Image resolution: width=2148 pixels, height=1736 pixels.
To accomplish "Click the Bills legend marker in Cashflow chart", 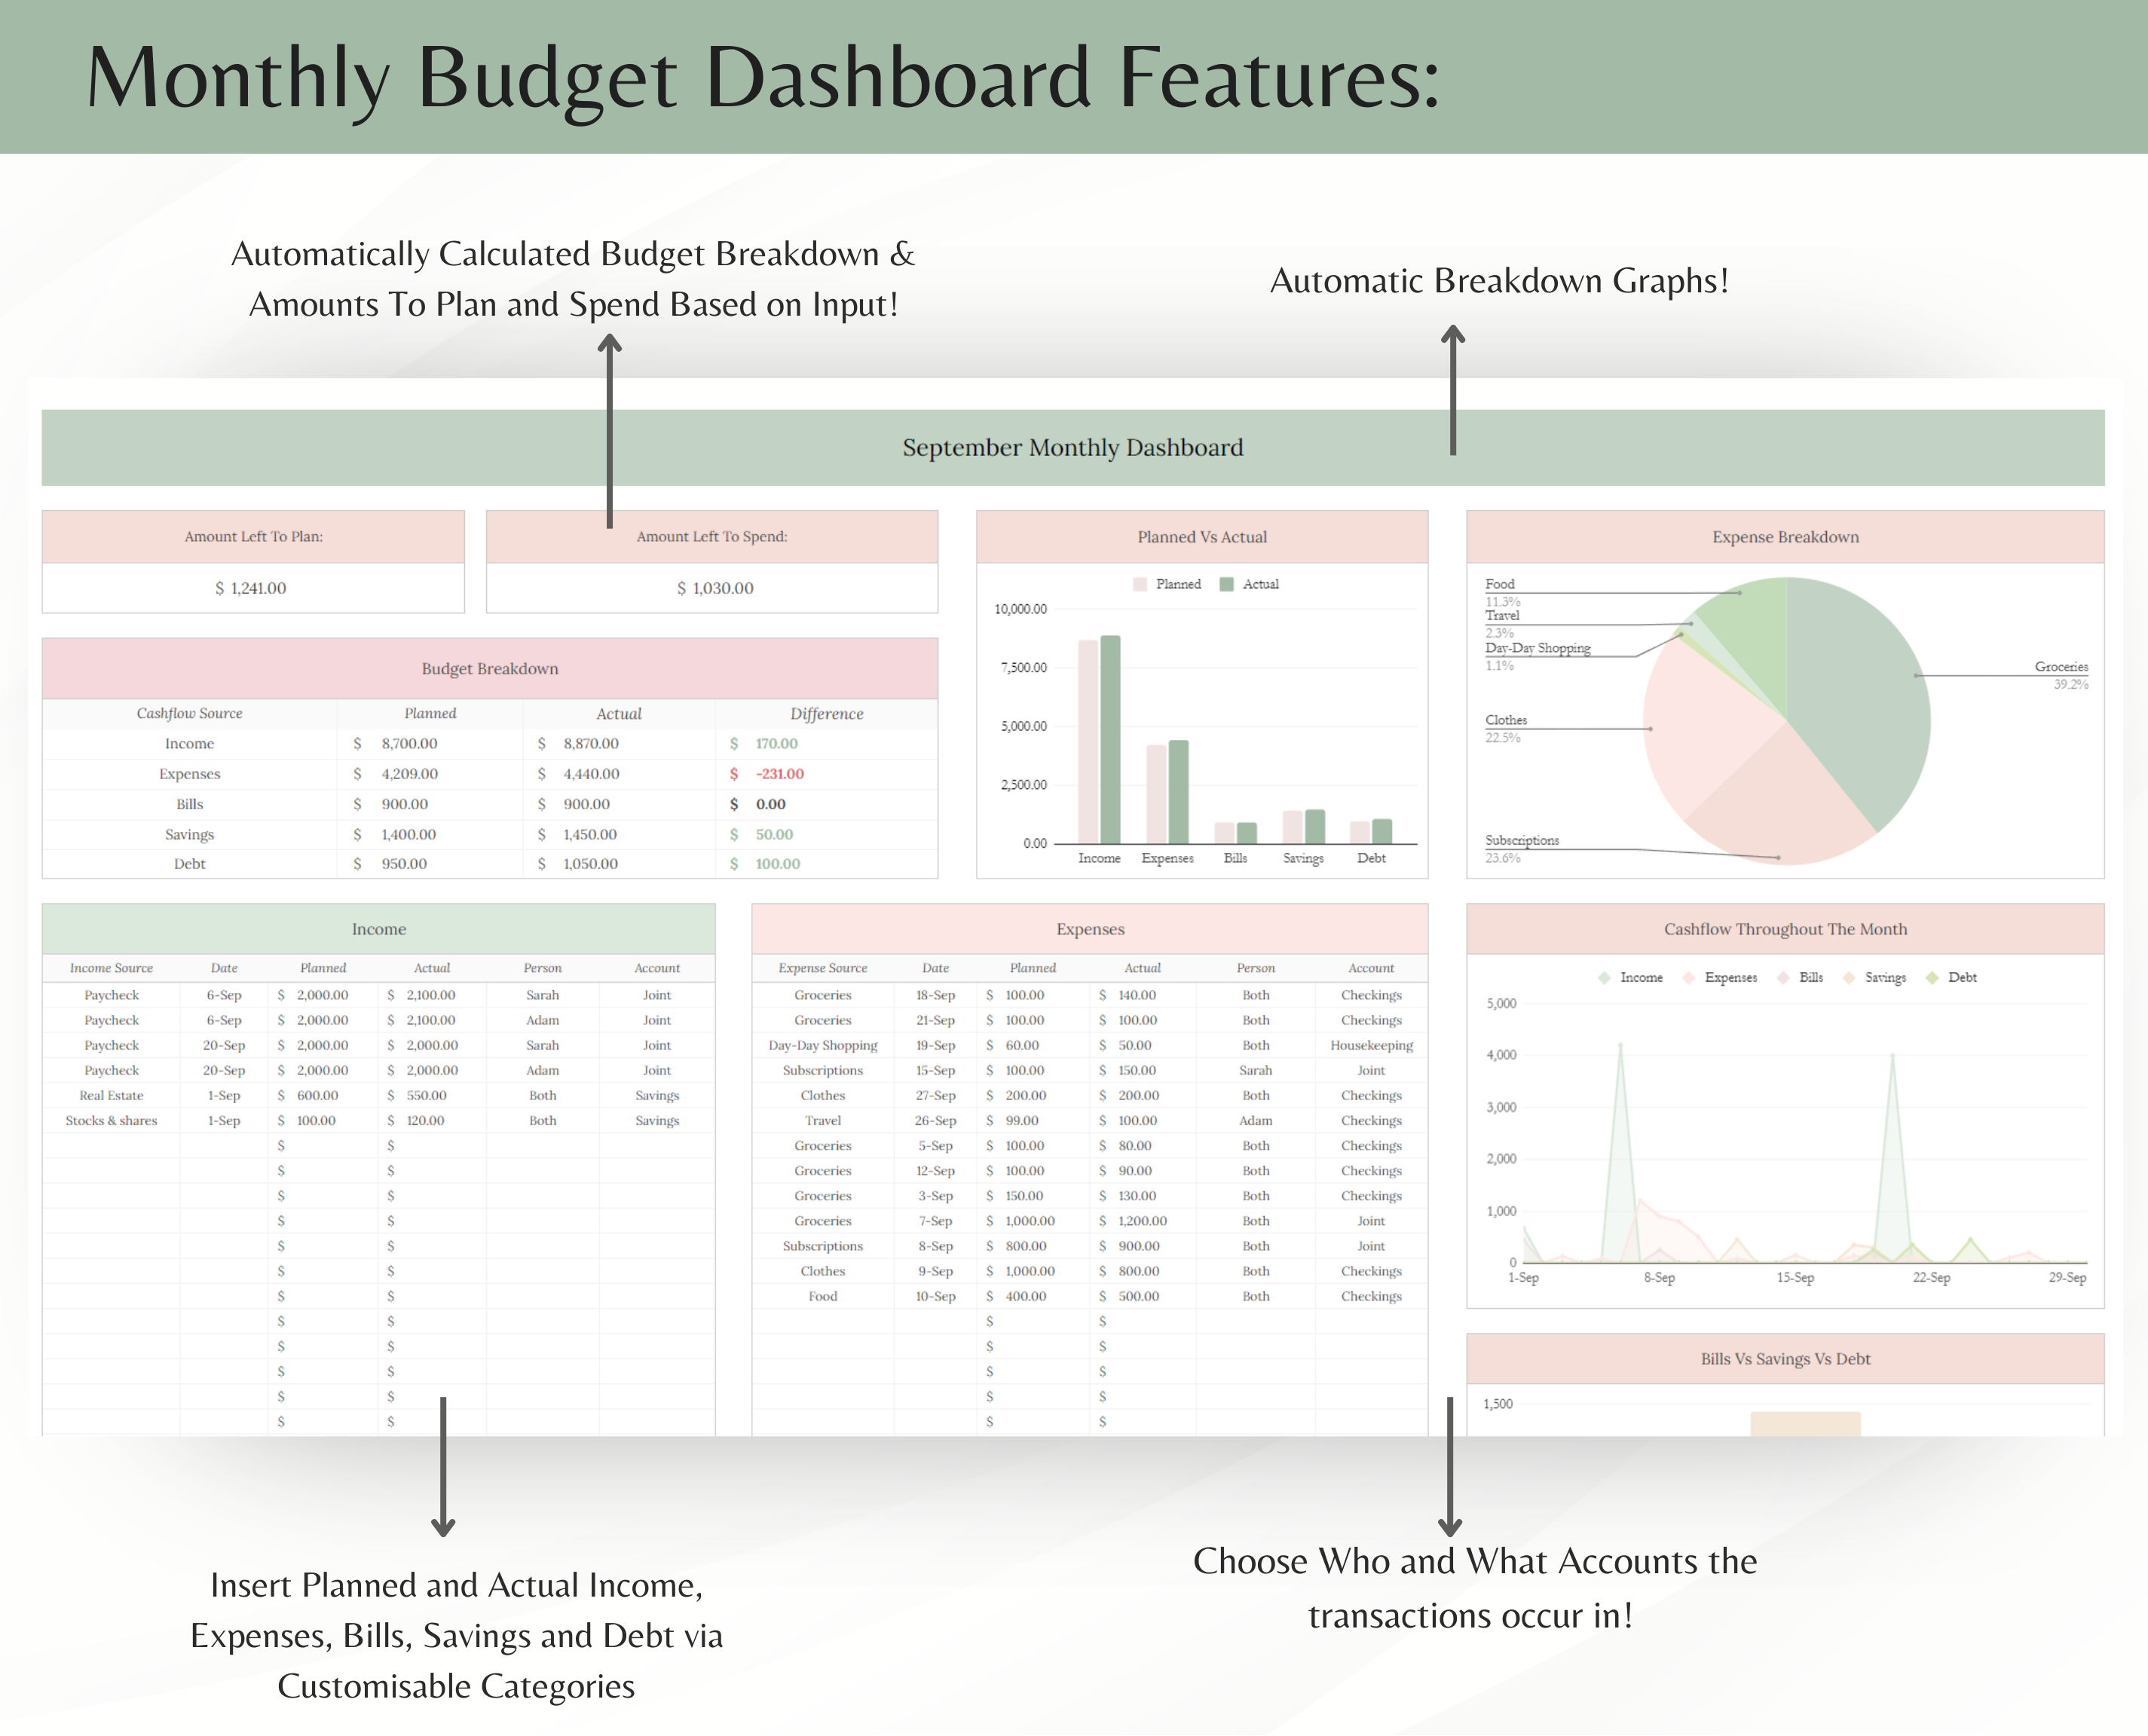I will 1783,977.
